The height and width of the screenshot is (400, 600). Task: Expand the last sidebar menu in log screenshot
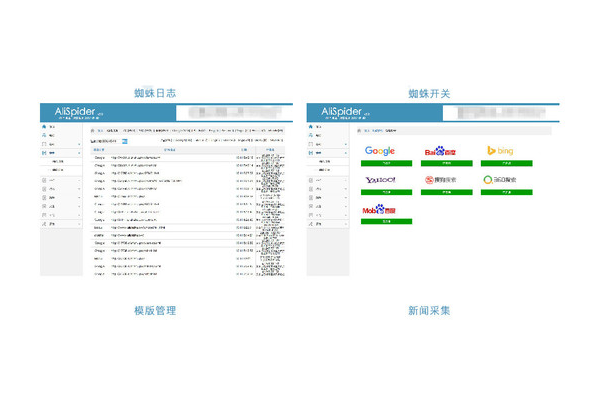(x=62, y=224)
